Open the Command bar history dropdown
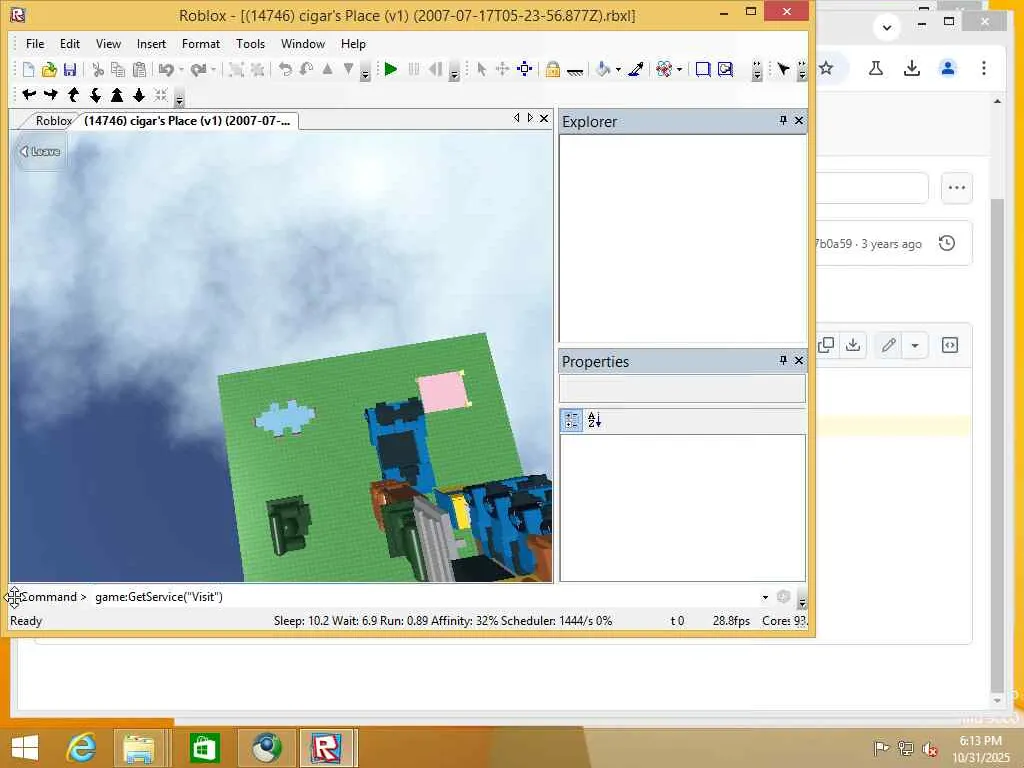This screenshot has width=1024, height=768. (765, 597)
